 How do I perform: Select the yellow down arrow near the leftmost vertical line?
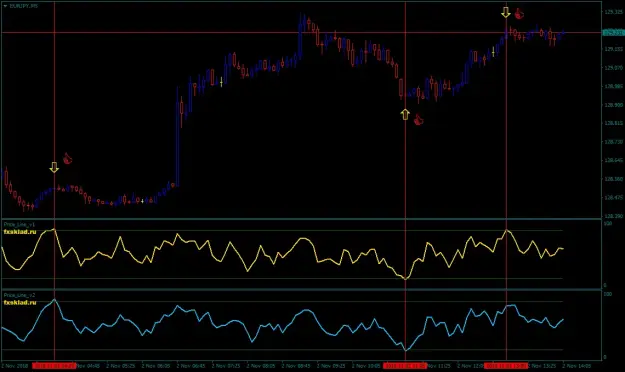coord(54,167)
